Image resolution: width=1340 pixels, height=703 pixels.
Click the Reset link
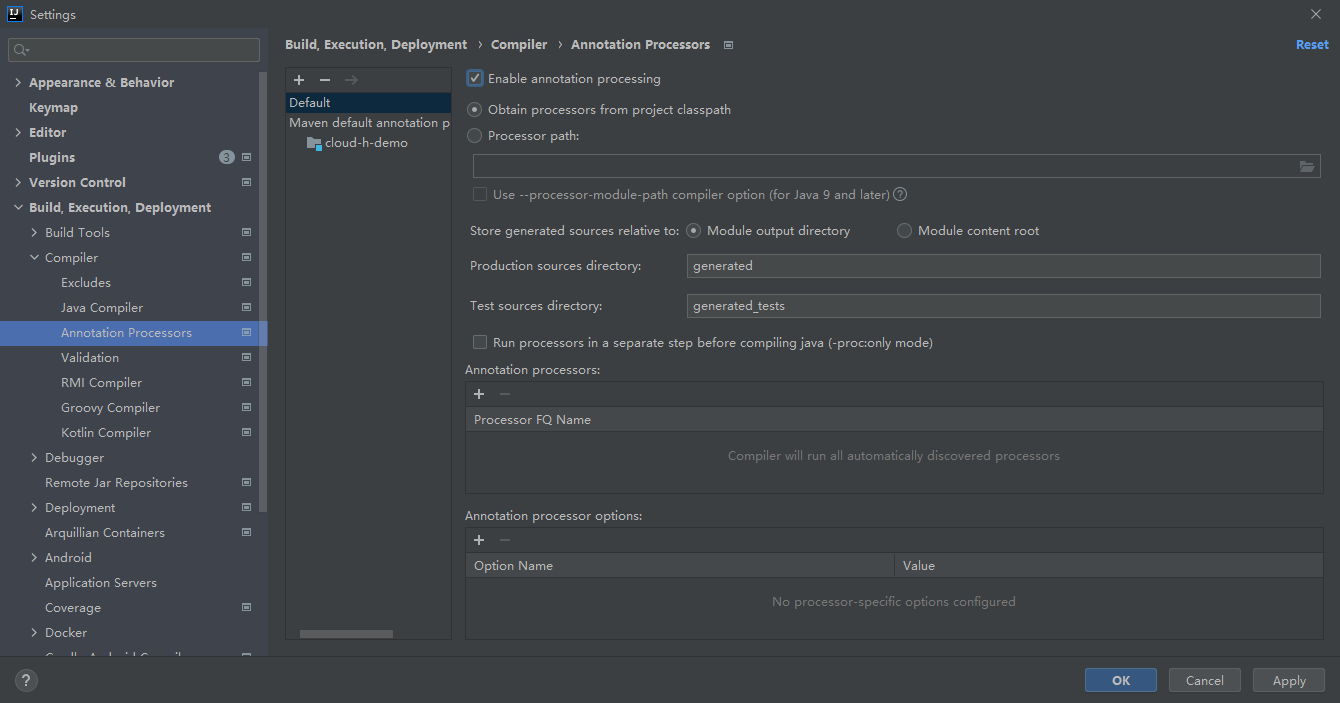[1312, 45]
